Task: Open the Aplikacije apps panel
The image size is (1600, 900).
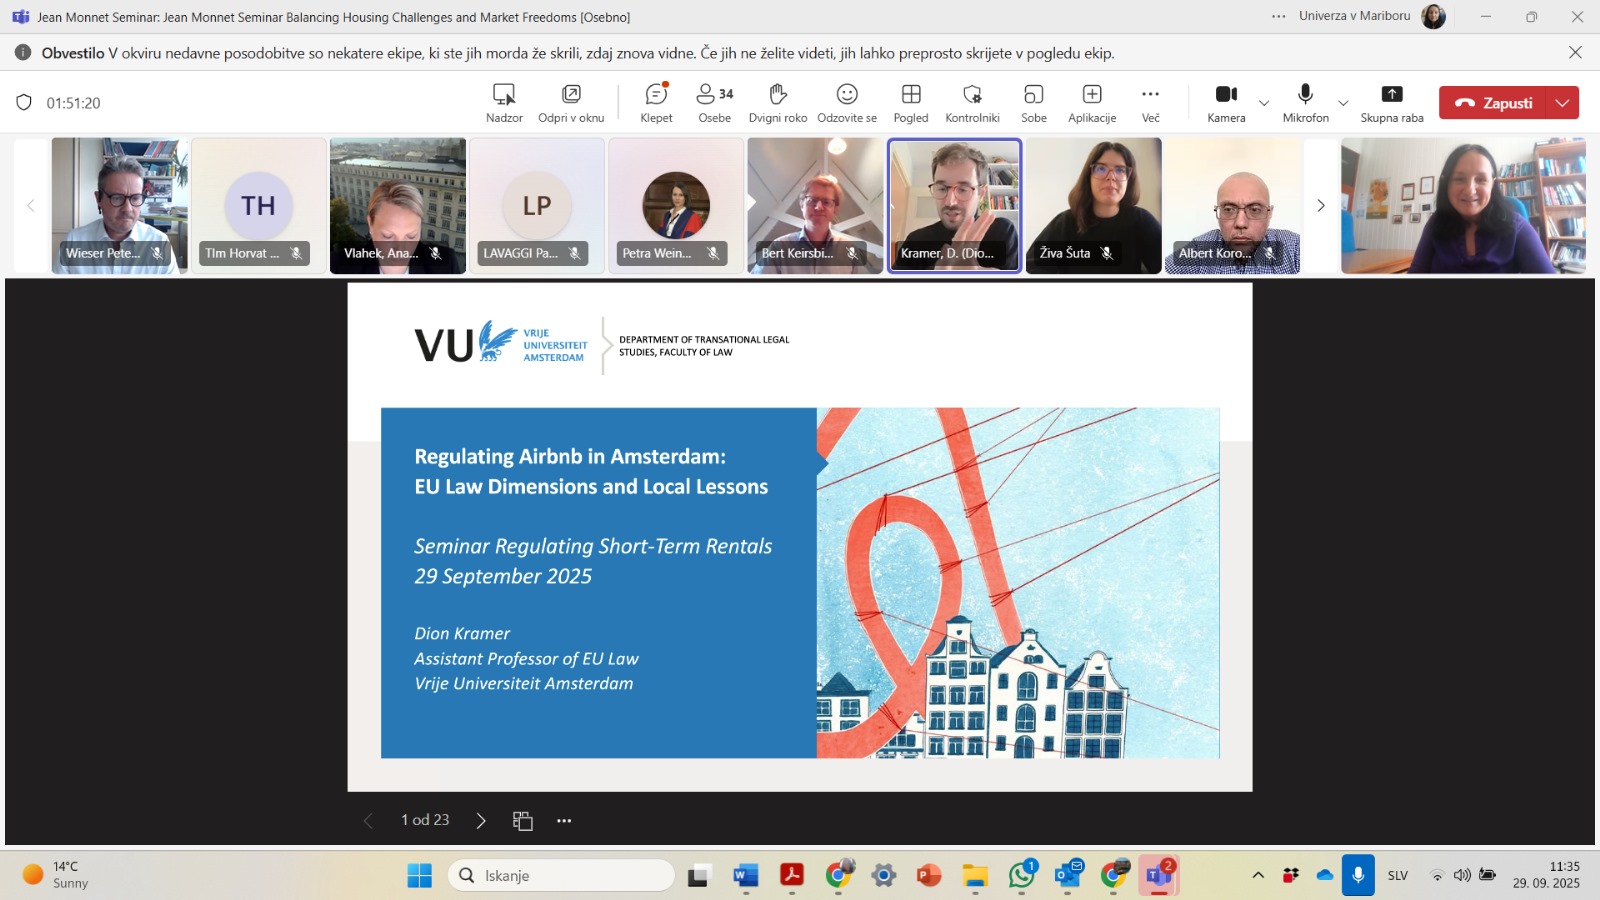Action: (x=1091, y=103)
